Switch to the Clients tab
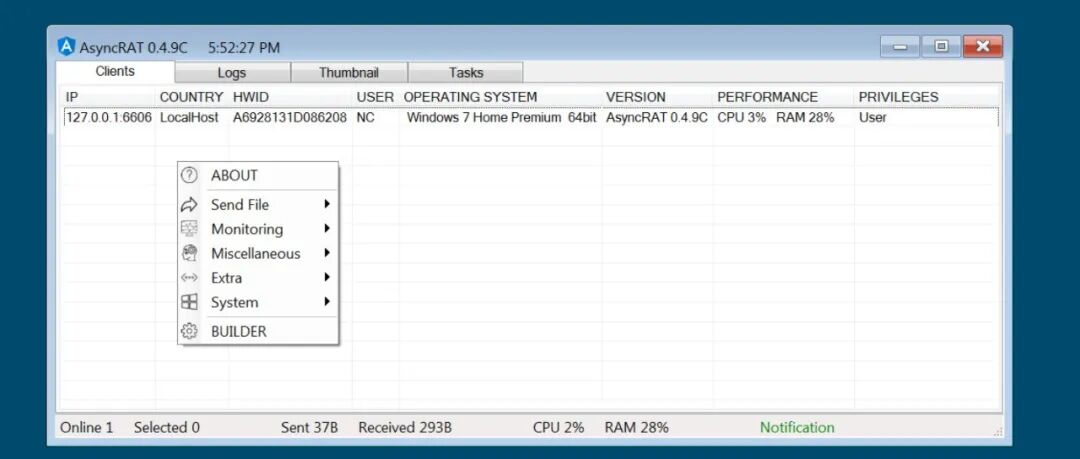1080x459 pixels. 115,72
